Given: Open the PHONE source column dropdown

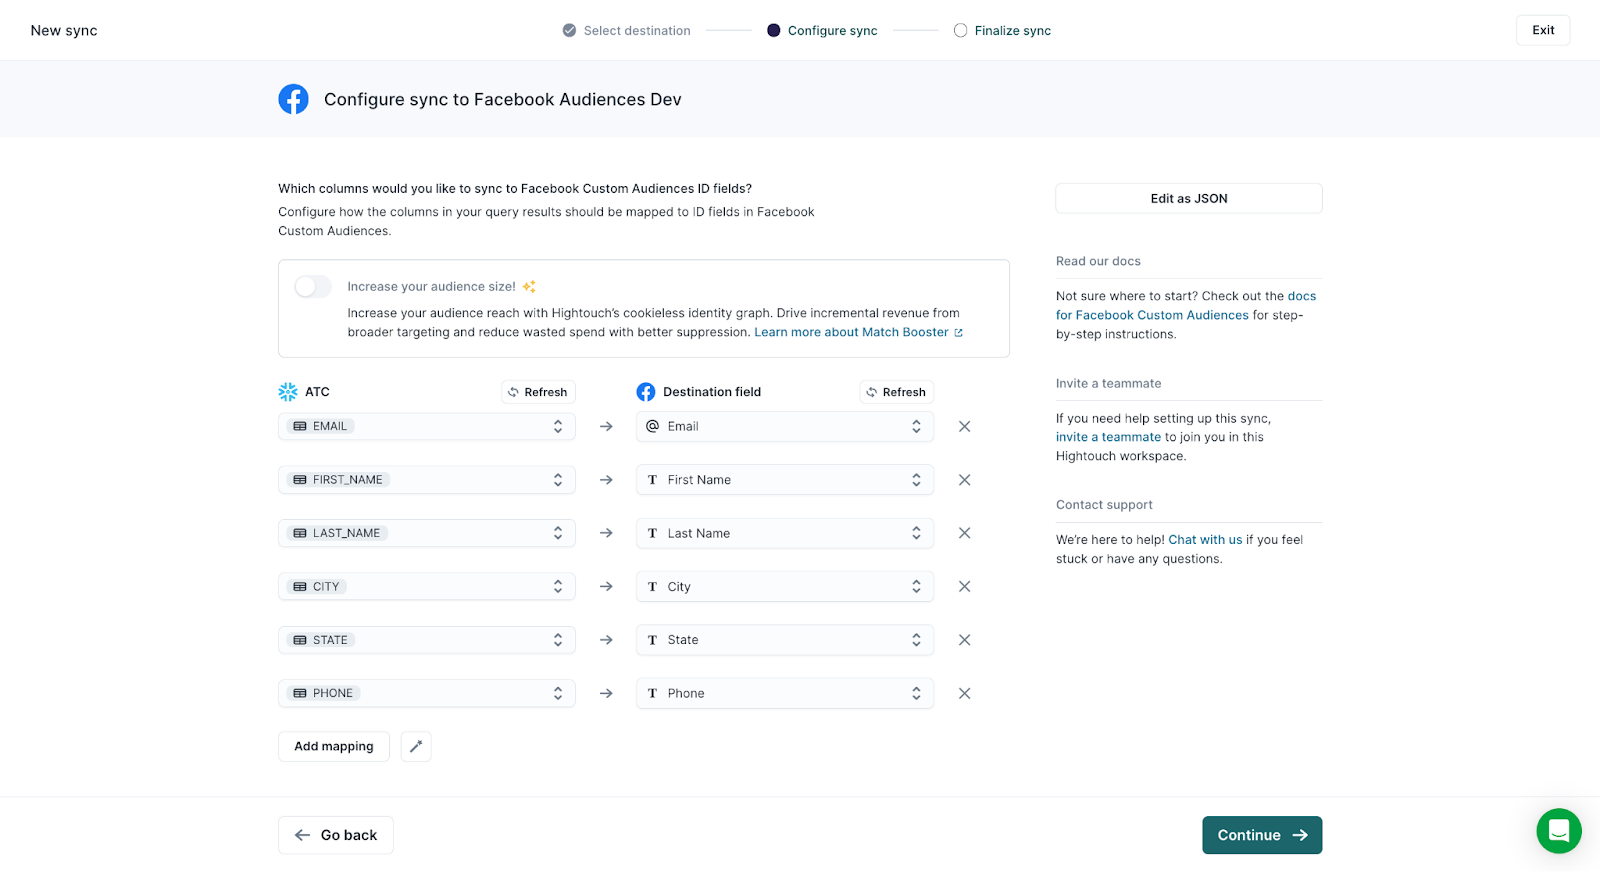Looking at the screenshot, I should 427,693.
